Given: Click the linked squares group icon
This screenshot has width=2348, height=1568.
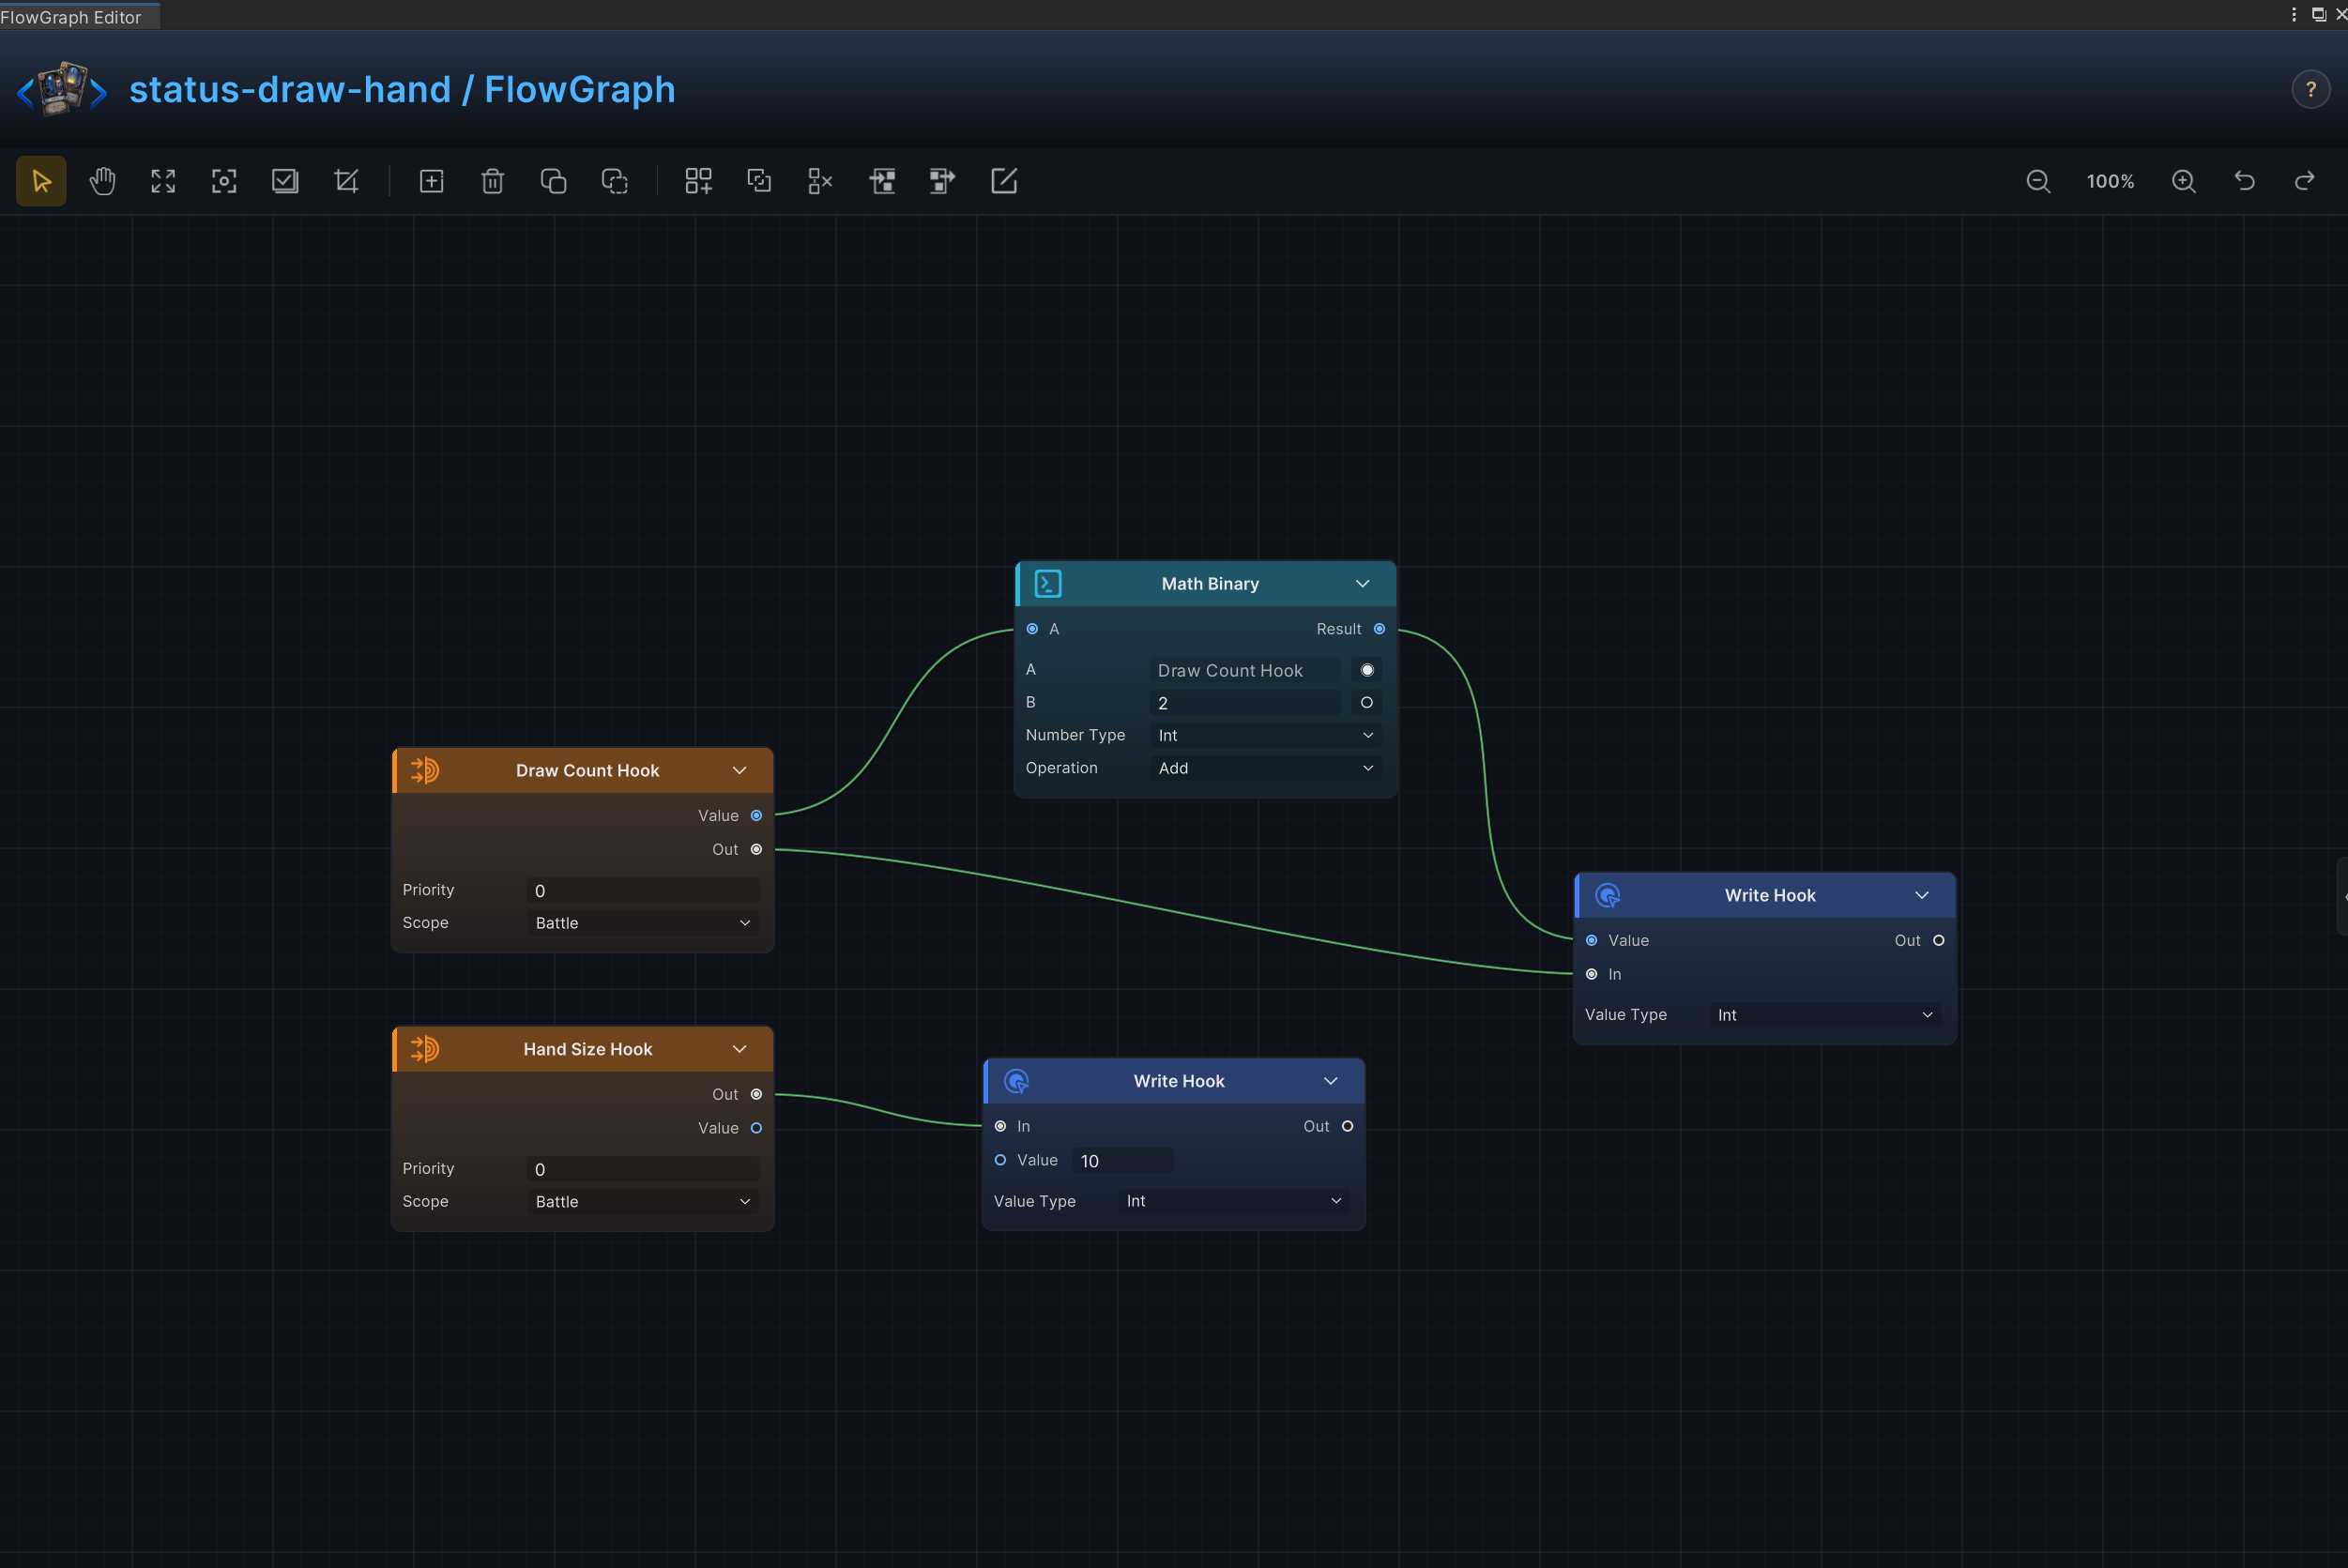Looking at the screenshot, I should point(759,181).
